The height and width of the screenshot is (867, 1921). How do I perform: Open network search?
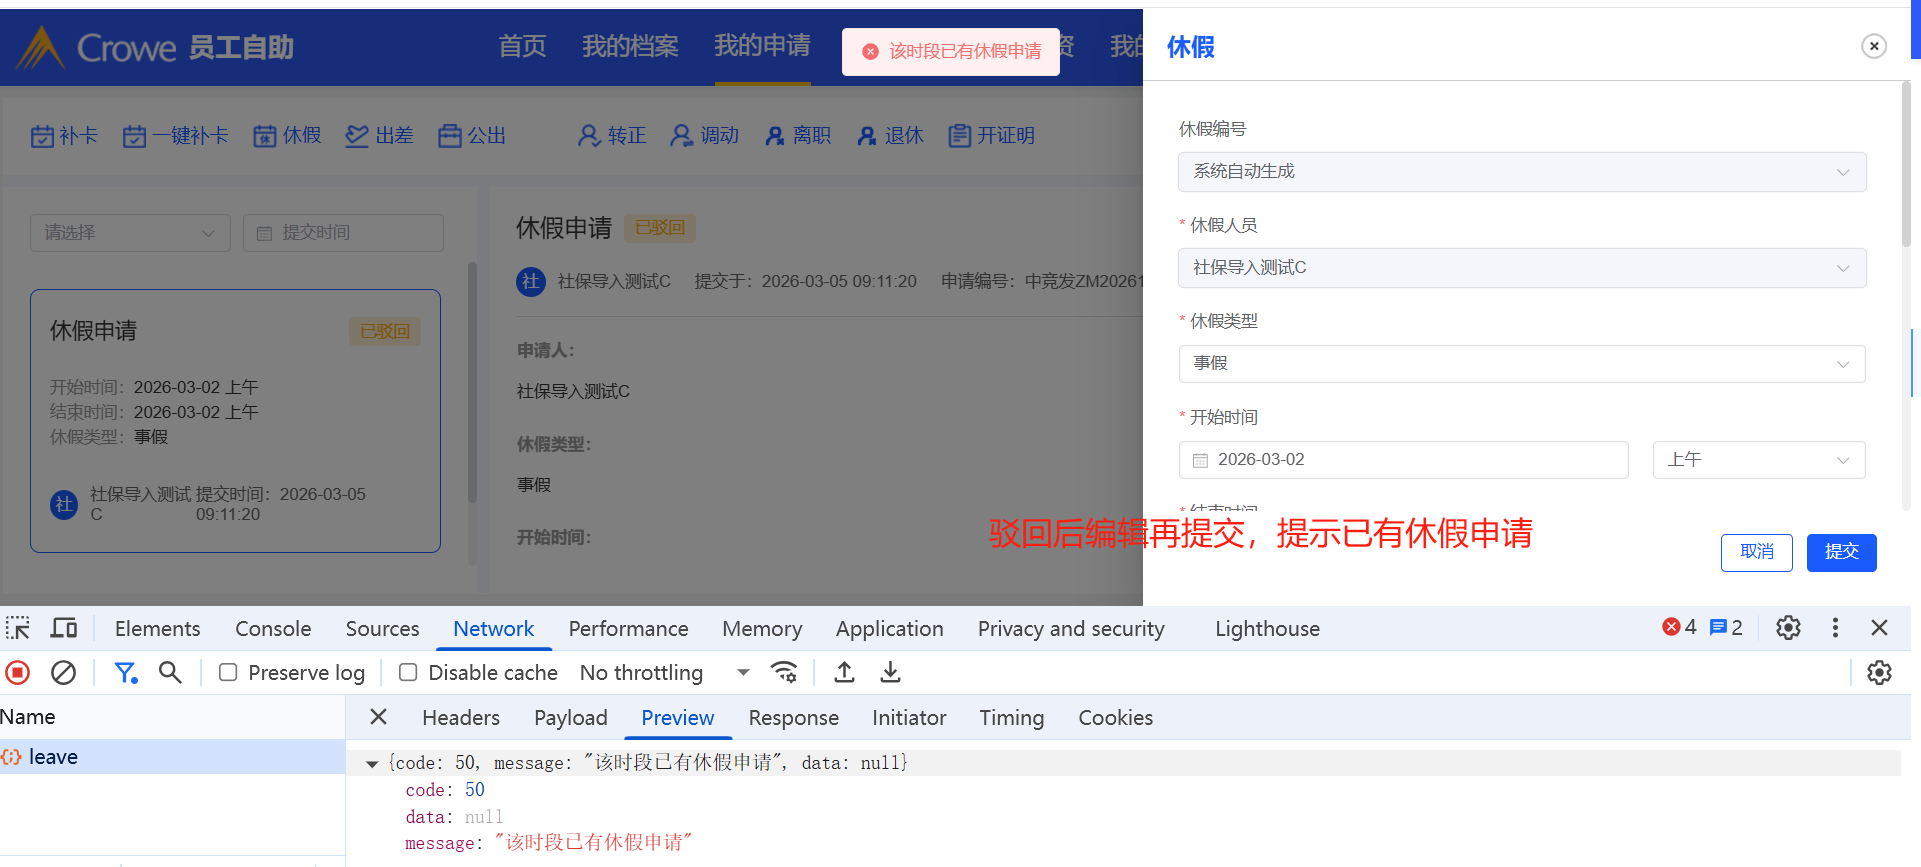pos(170,673)
